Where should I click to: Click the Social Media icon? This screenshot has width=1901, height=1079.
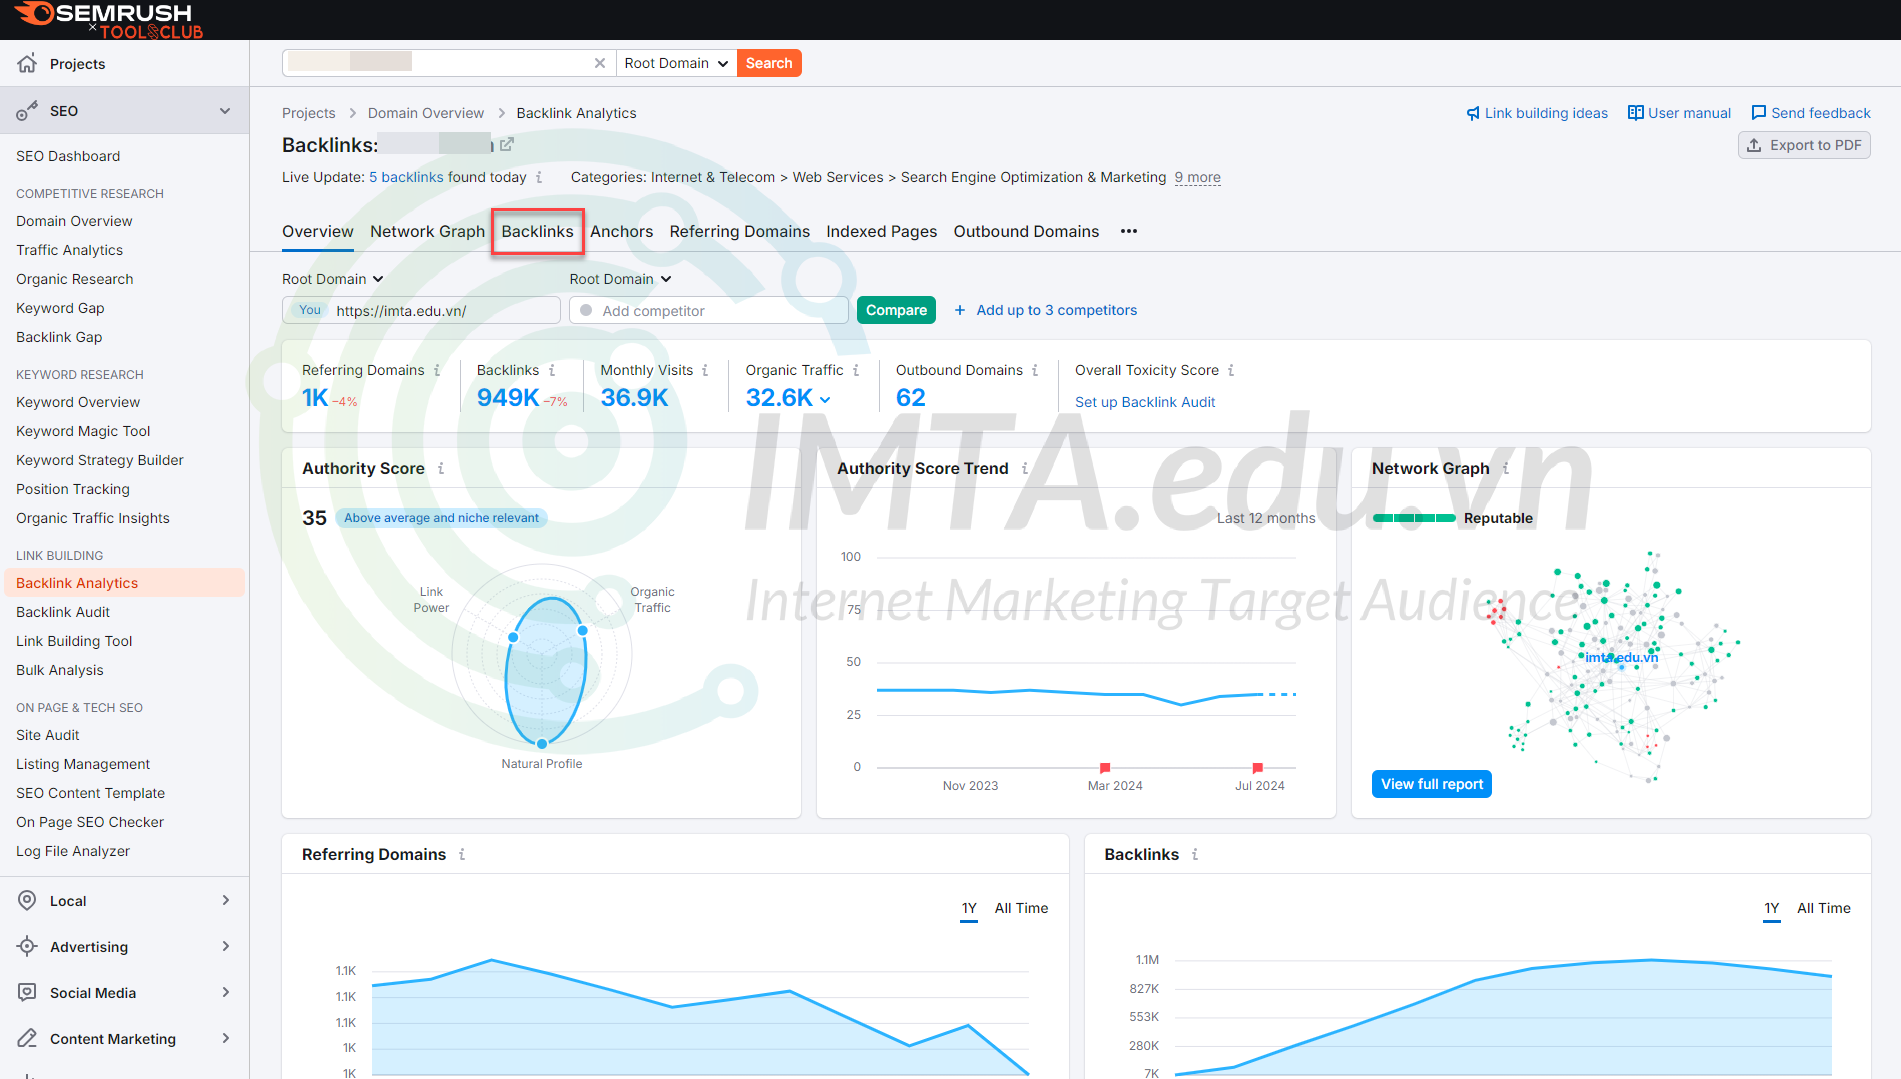(x=27, y=992)
